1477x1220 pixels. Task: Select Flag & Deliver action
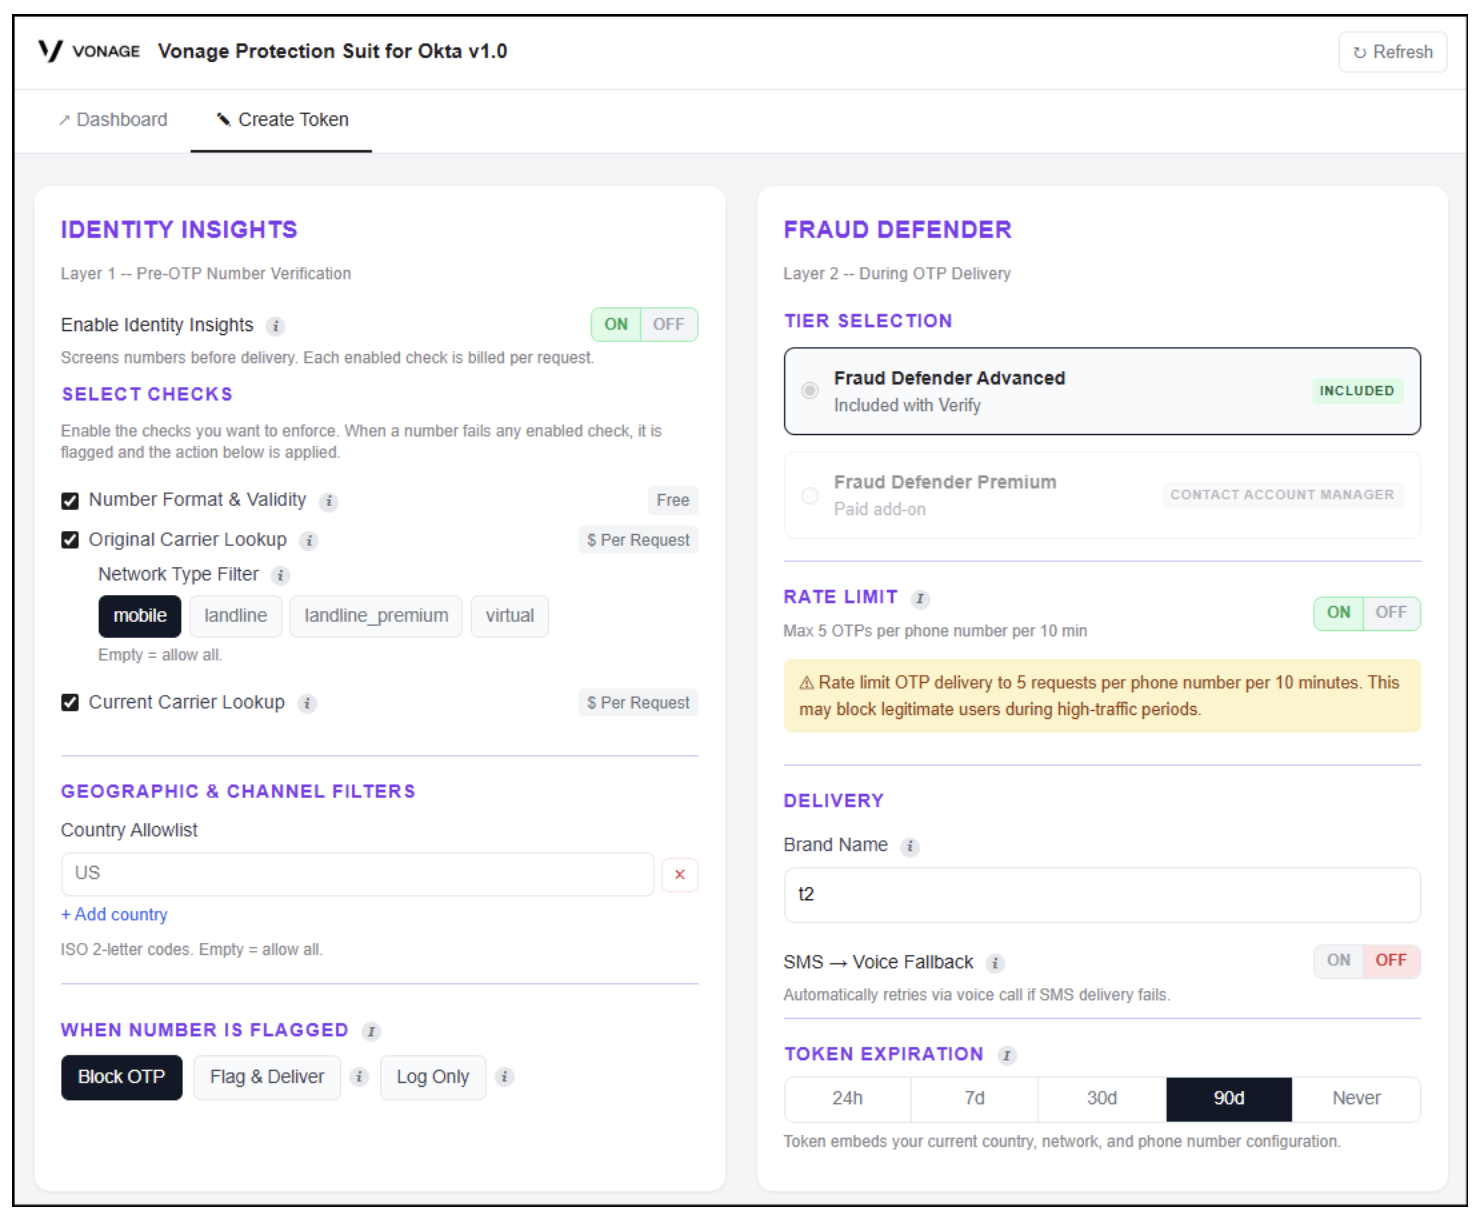click(x=267, y=1077)
